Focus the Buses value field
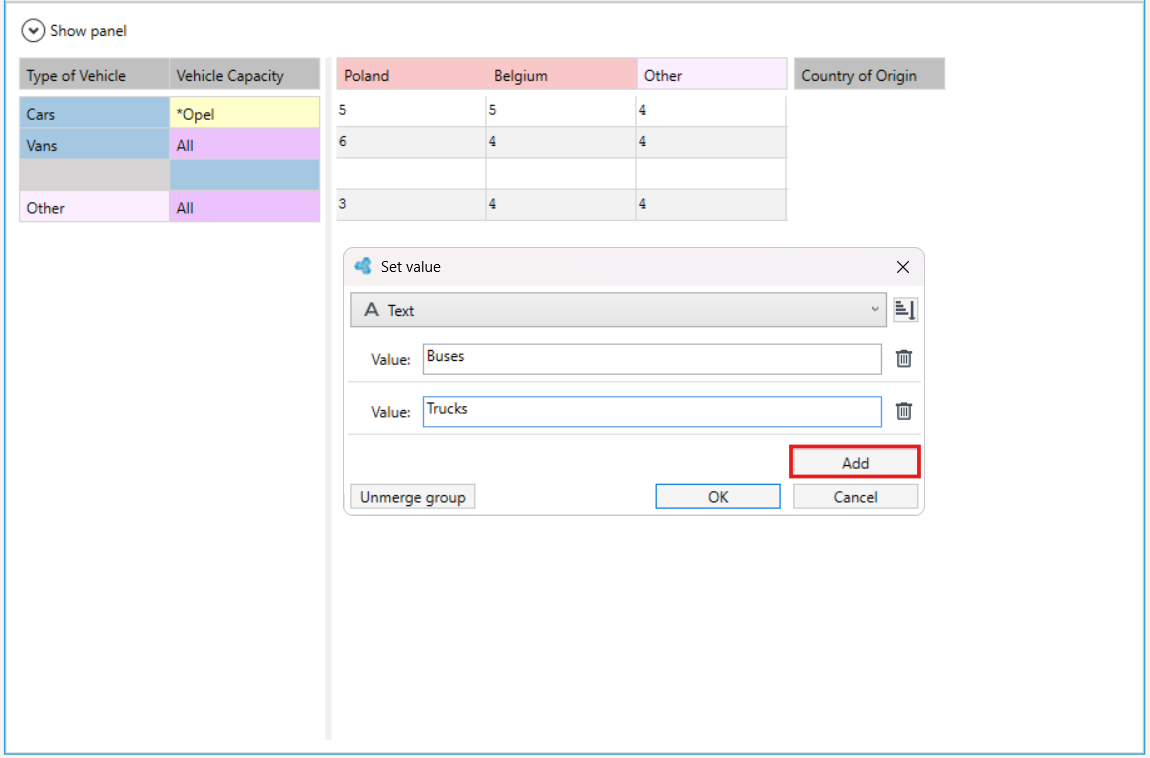Image resolution: width=1150 pixels, height=758 pixels. tap(652, 359)
